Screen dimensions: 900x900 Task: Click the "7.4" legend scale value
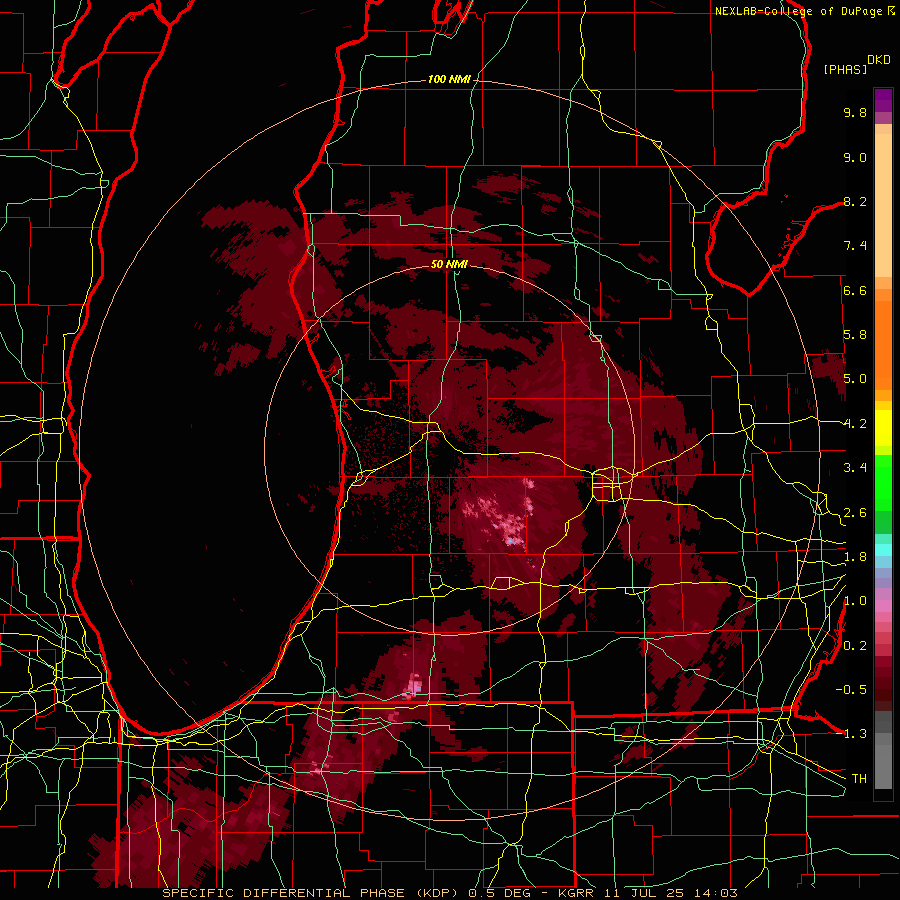click(x=855, y=246)
